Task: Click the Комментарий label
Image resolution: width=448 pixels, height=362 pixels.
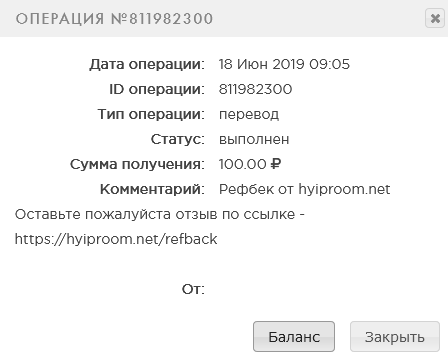Action: 152,189
